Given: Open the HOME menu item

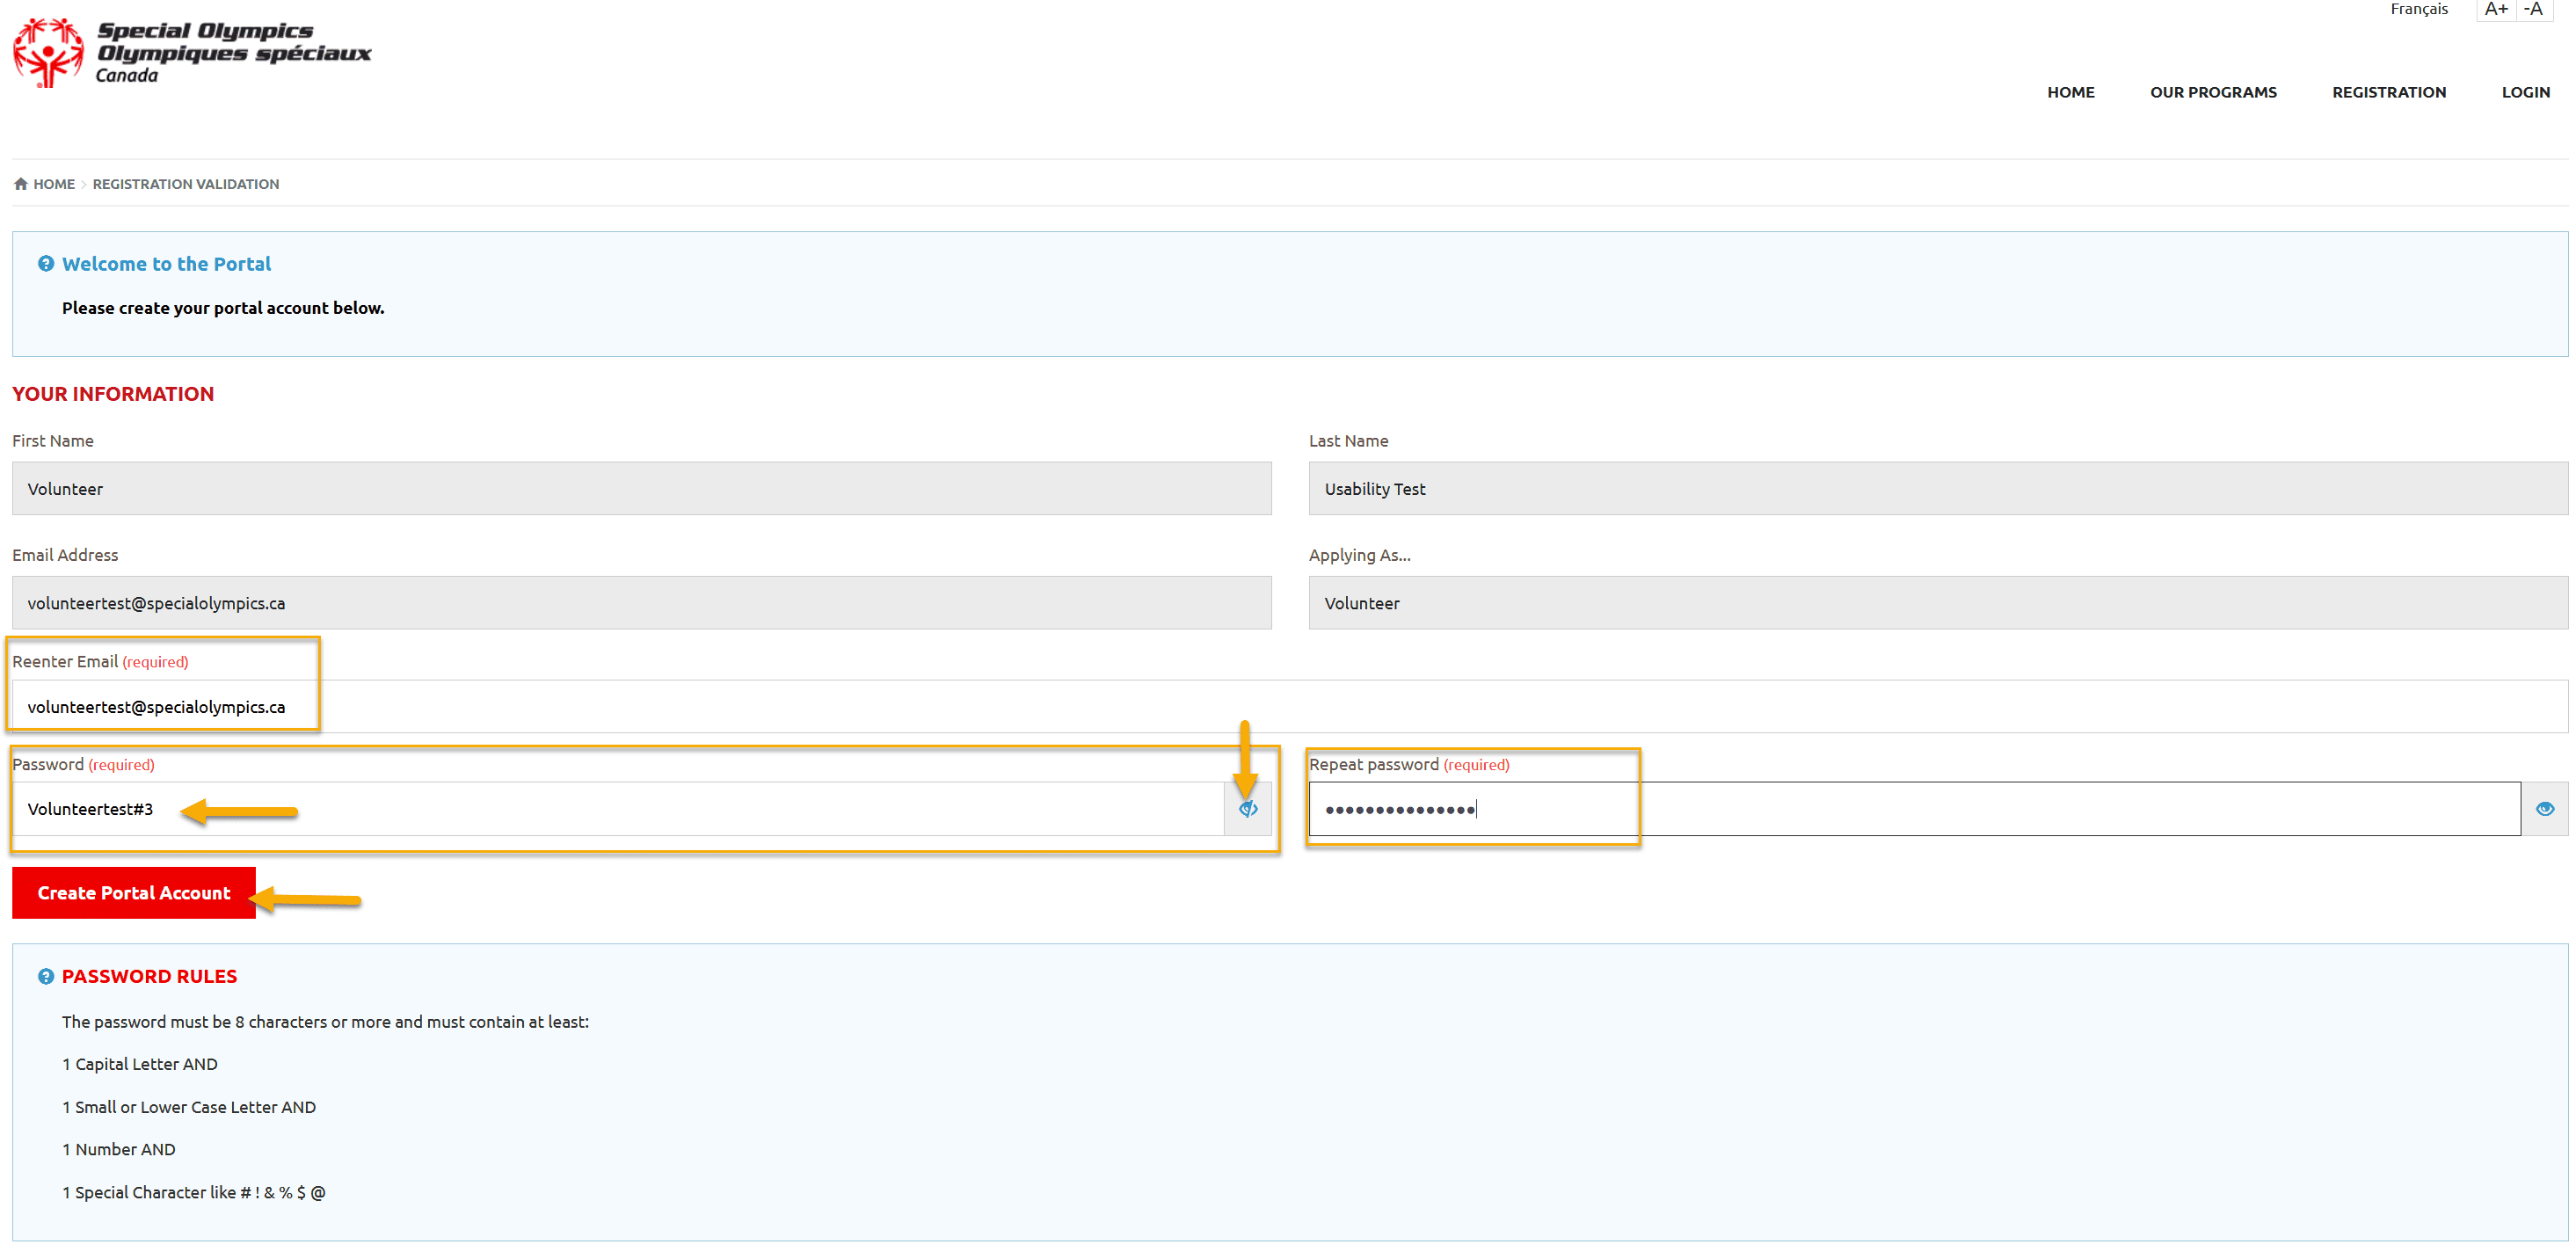Looking at the screenshot, I should point(2070,92).
